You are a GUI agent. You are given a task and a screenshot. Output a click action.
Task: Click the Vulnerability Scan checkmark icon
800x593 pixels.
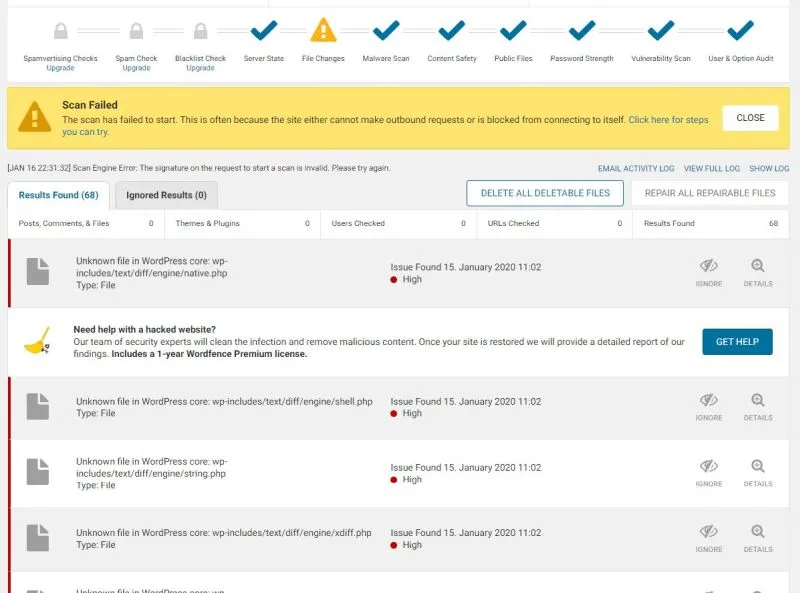(661, 31)
